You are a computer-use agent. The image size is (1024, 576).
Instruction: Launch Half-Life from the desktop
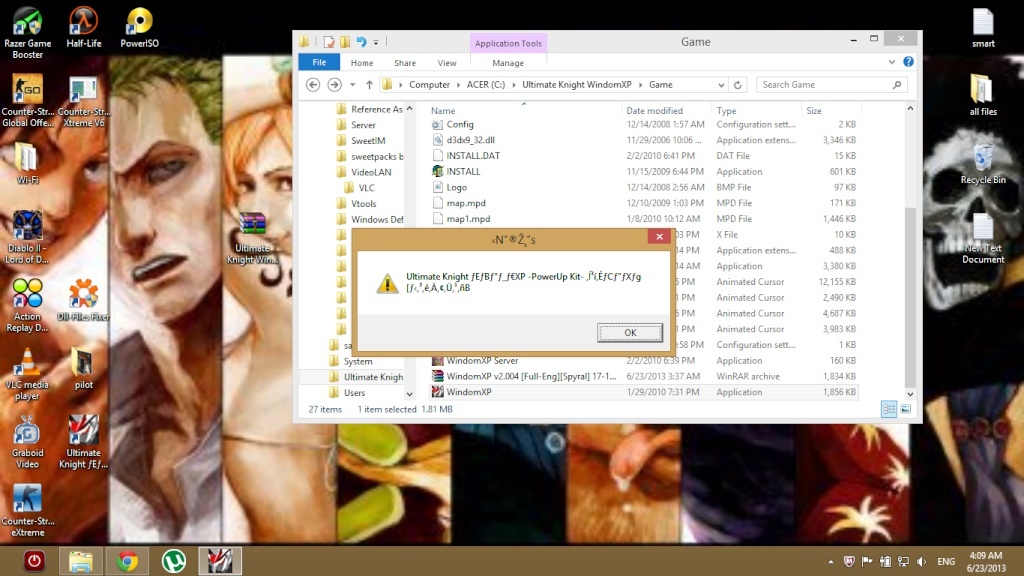(84, 27)
